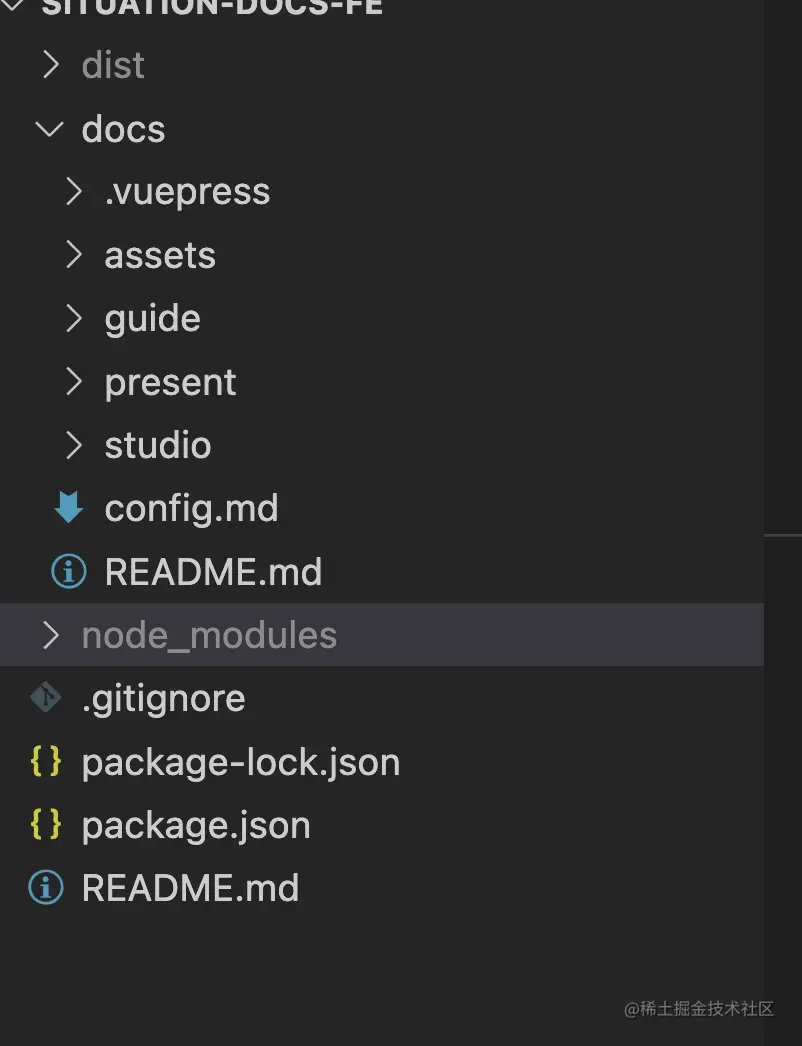The width and height of the screenshot is (802, 1046).
Task: Click the blue markdown arrow icon beside config.md
Action: 68,508
